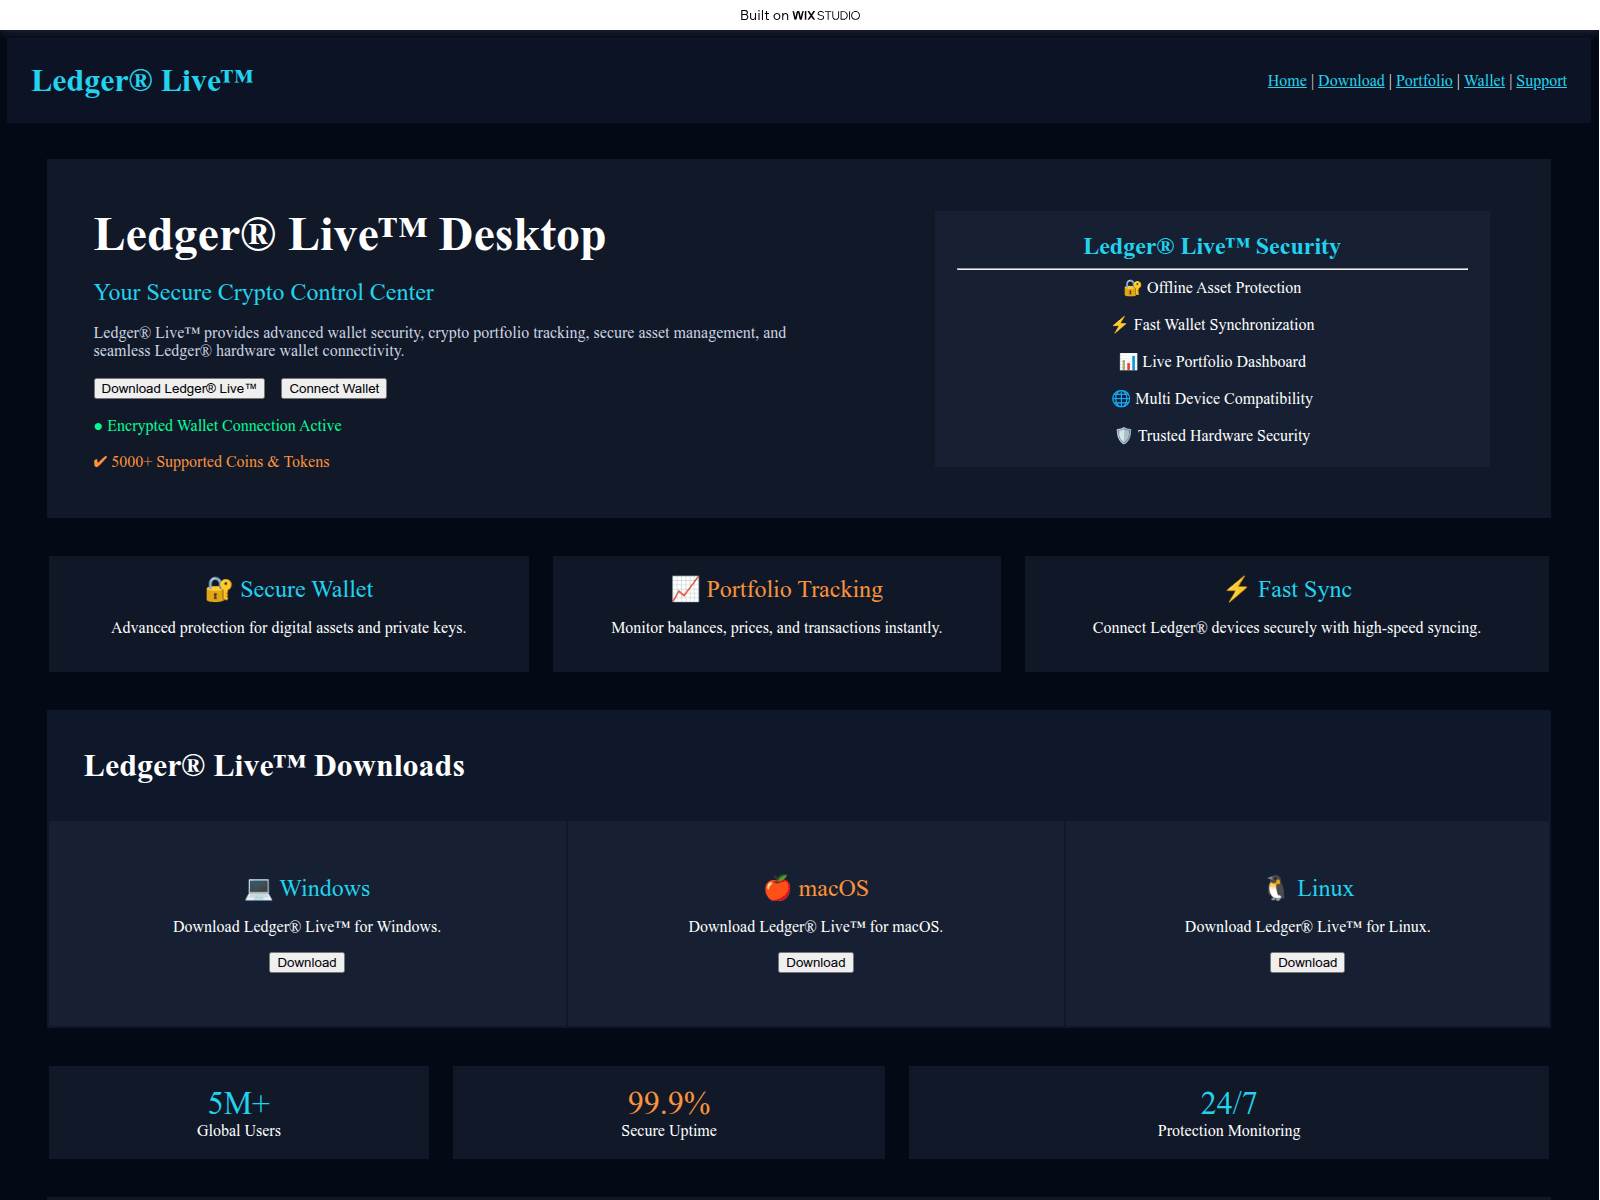1600x1200 pixels.
Task: Click the Ledger® Live™ Desktop heading
Action: click(350, 235)
